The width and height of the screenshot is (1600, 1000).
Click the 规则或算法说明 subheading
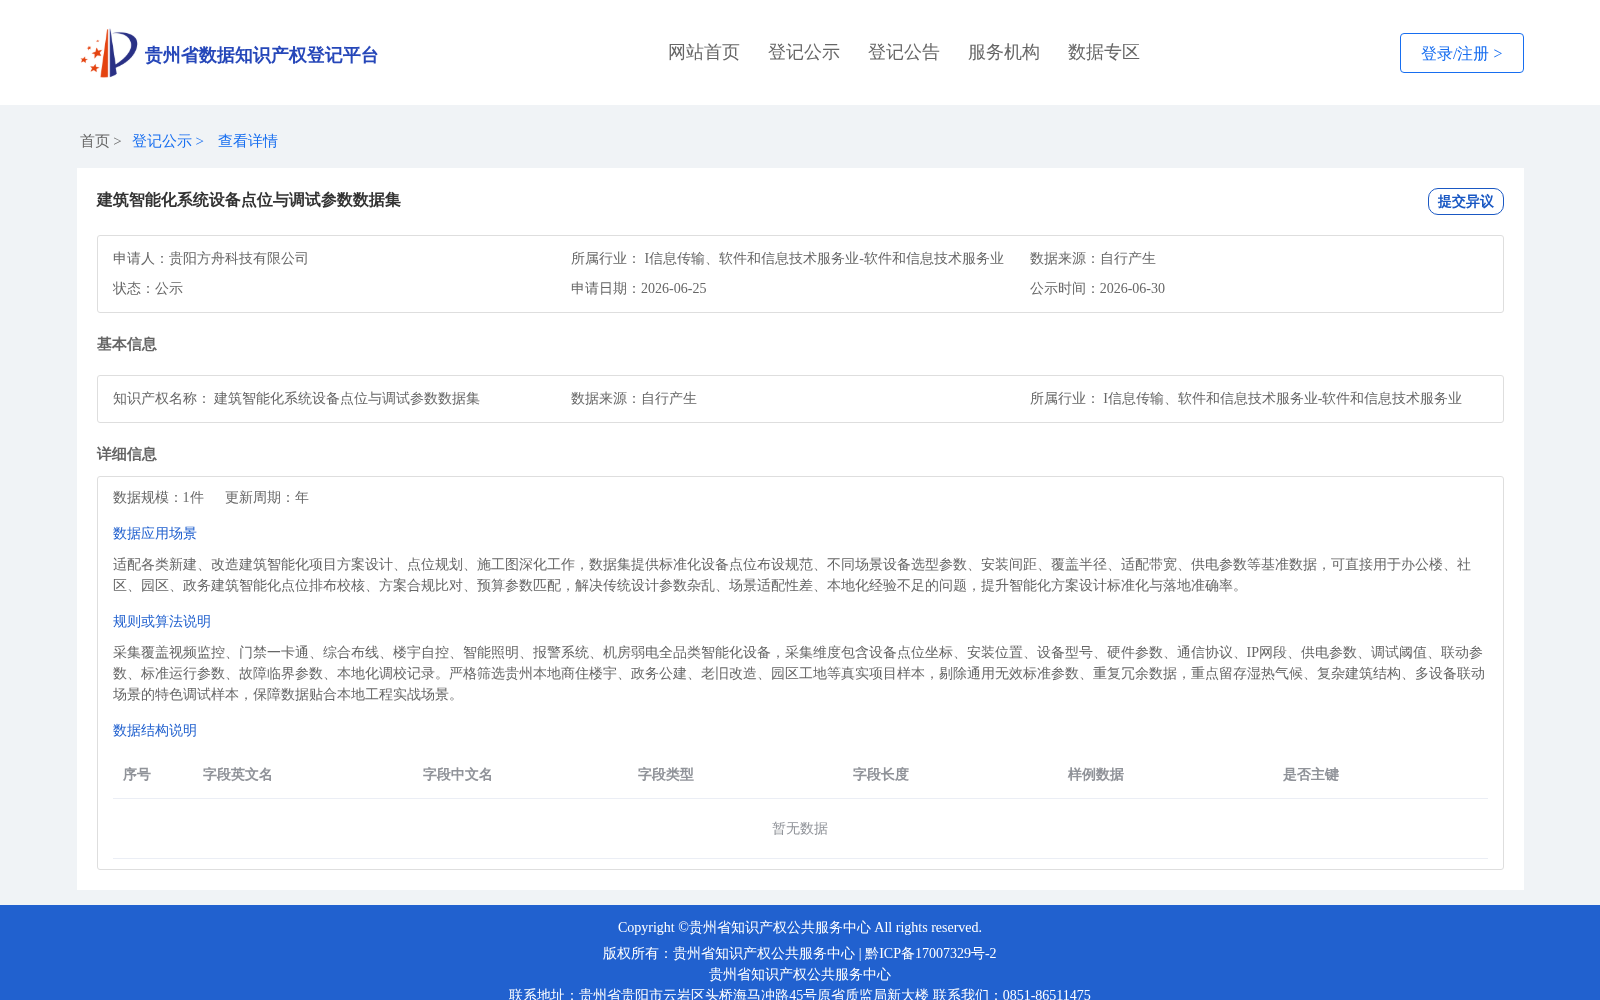(x=162, y=621)
